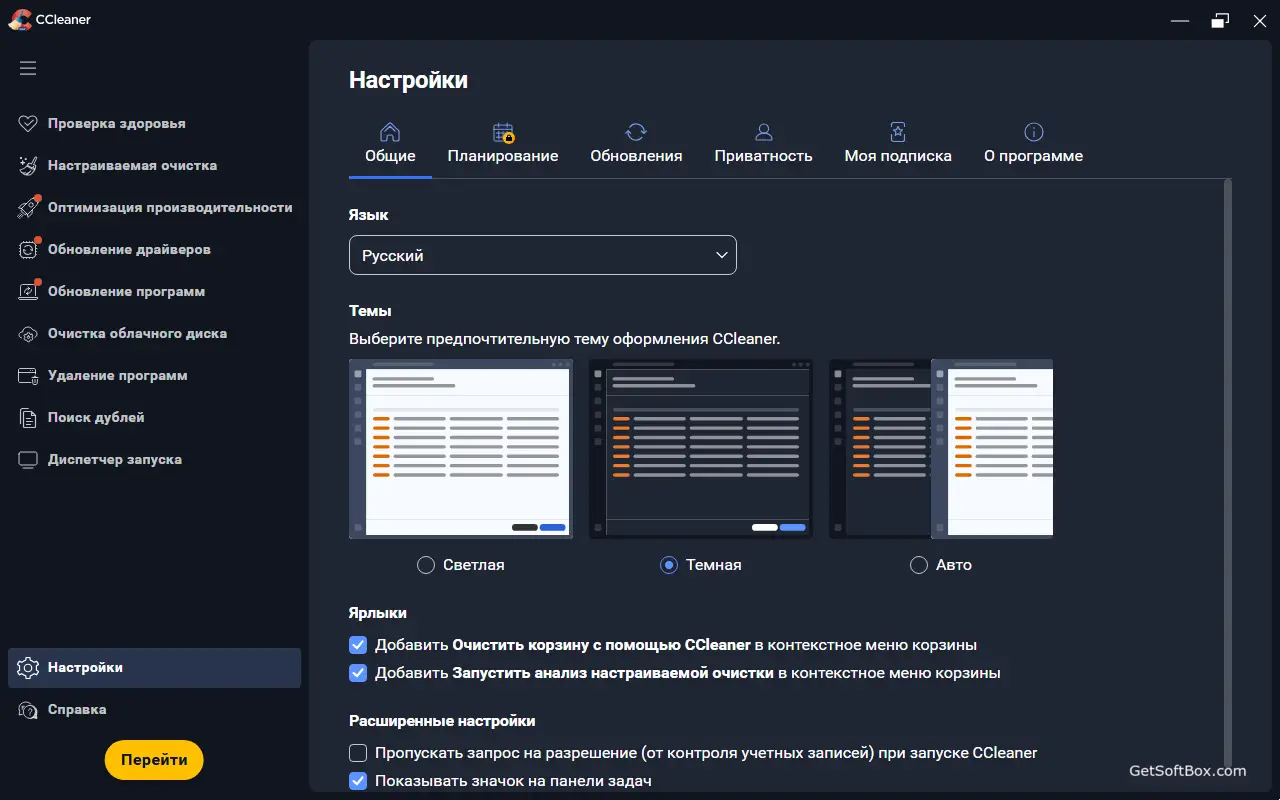The image size is (1280, 800).
Task: Select the Светлая theme radio button
Action: 426,565
